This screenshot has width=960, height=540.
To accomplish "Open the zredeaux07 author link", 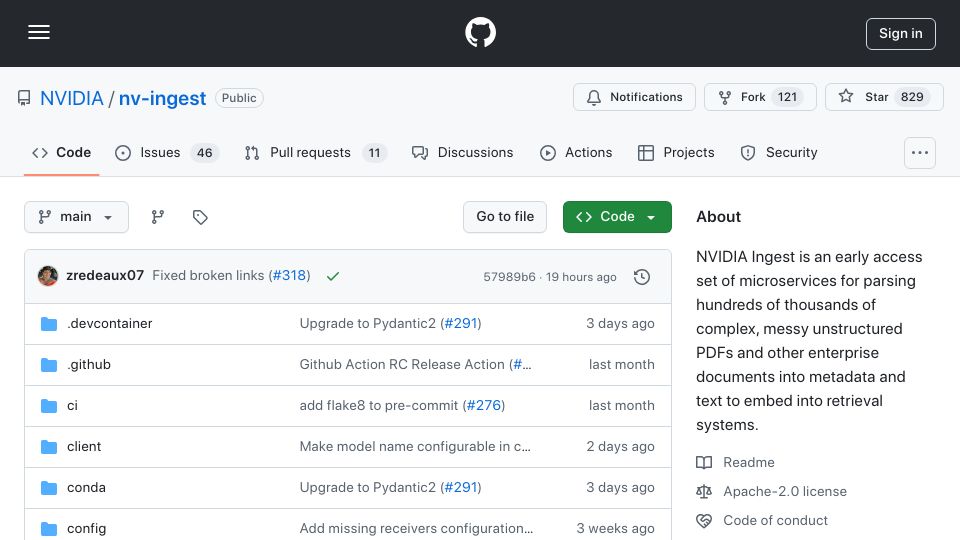I will 105,276.
